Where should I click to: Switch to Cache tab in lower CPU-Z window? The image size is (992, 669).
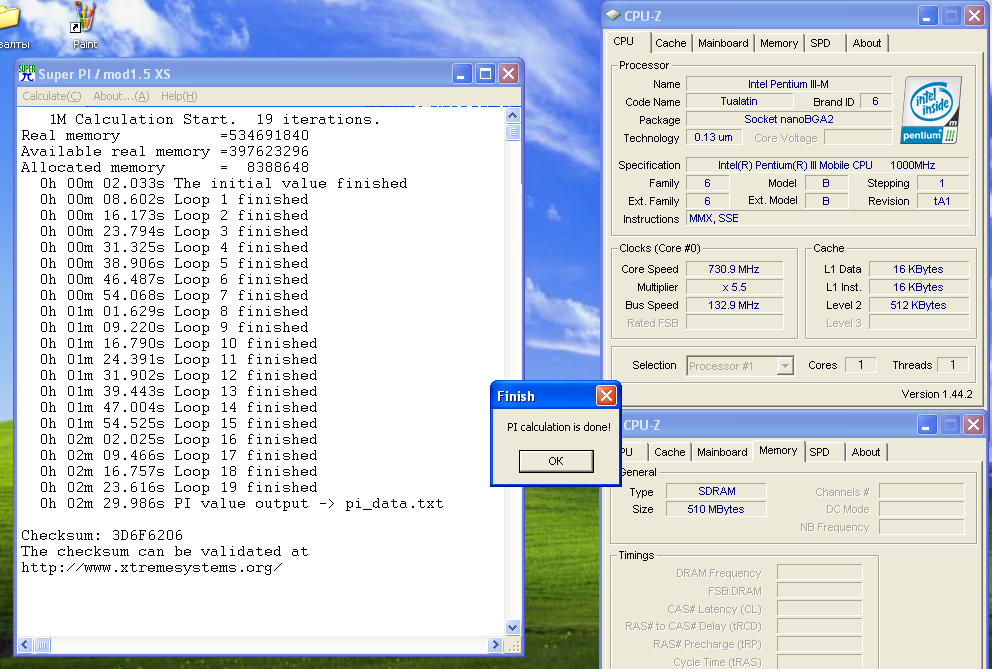point(669,452)
